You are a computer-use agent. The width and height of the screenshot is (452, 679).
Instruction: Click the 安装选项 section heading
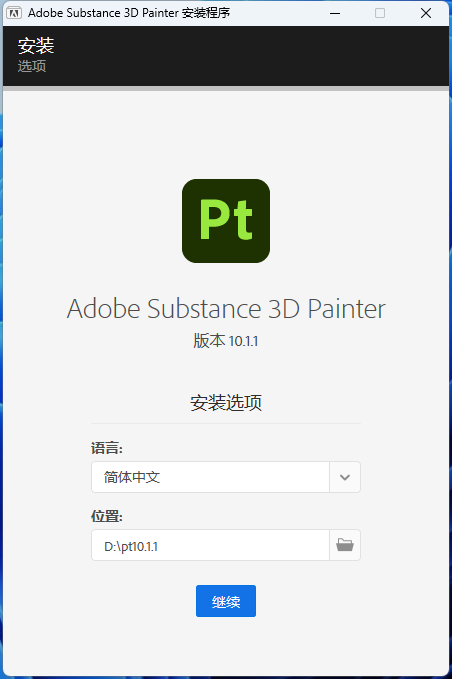coord(226,403)
